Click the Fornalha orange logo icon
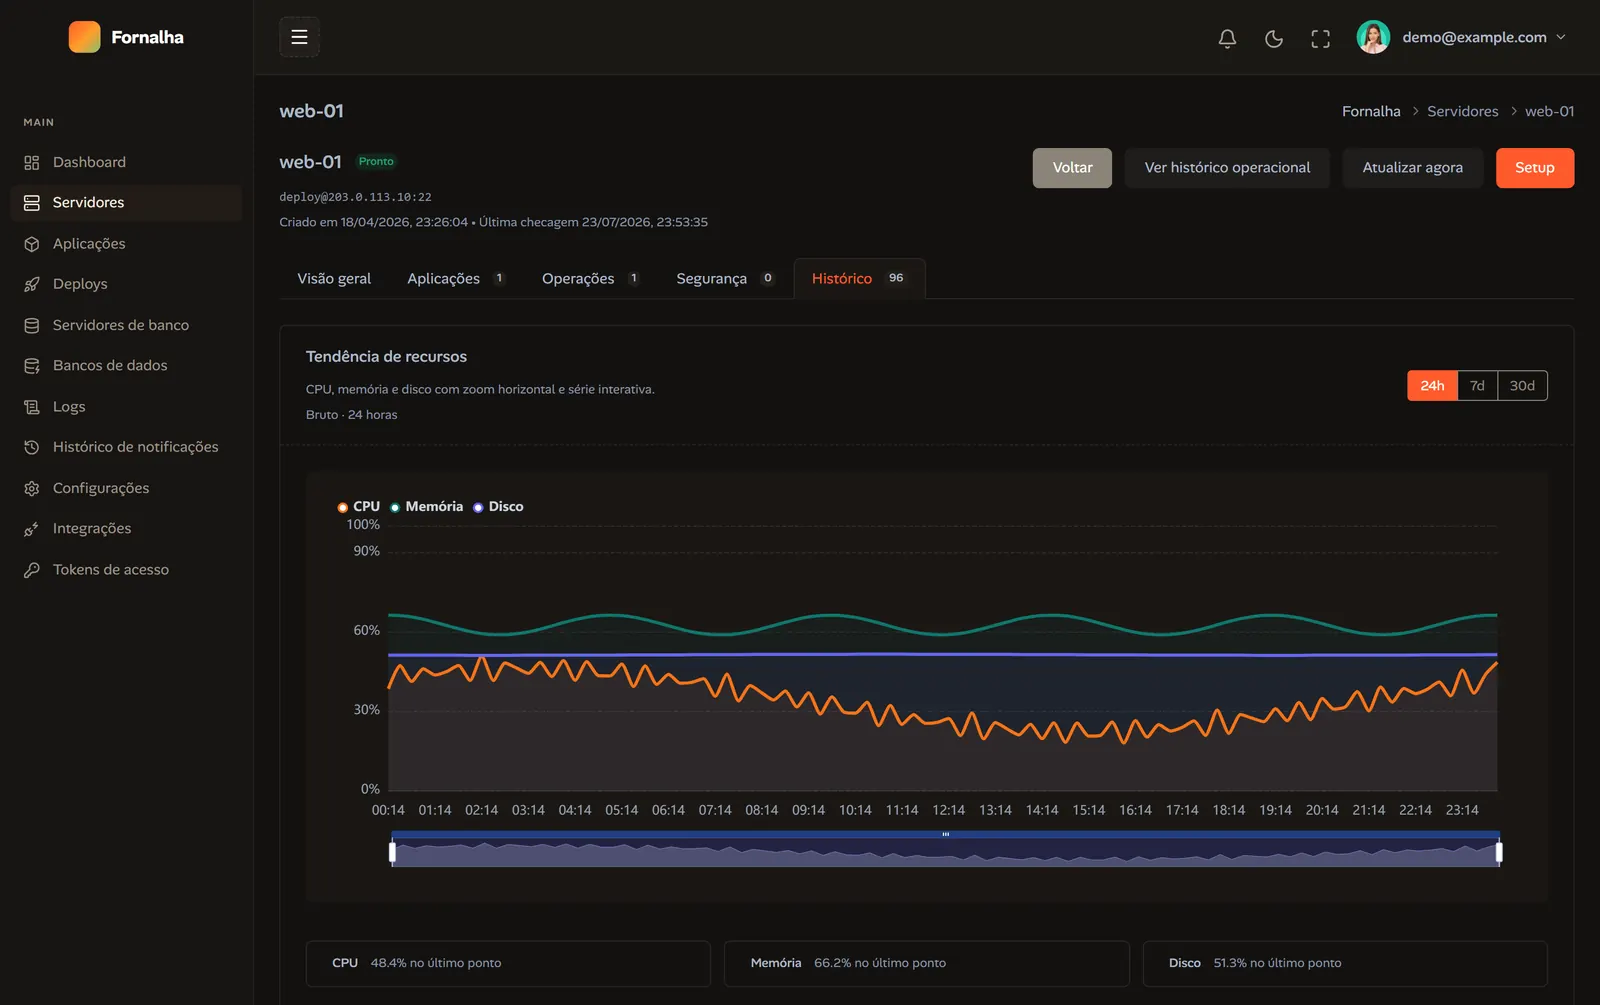 84,37
